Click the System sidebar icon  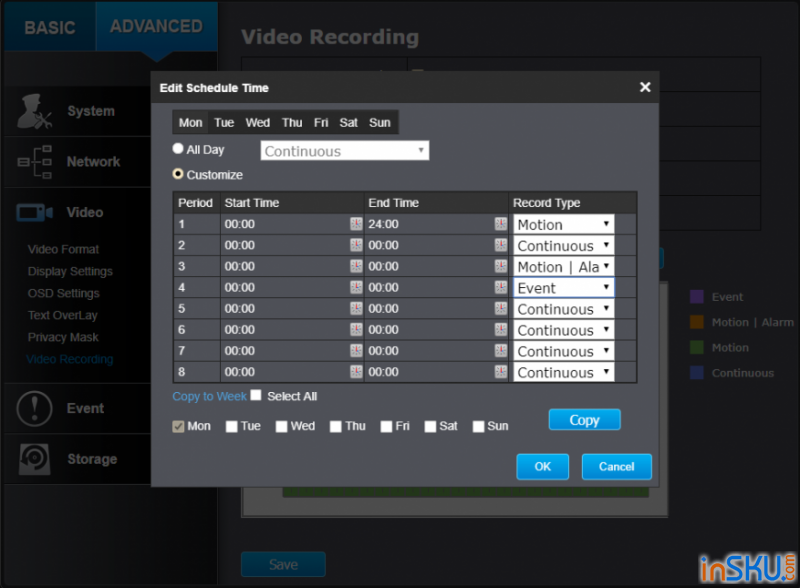[x=34, y=111]
